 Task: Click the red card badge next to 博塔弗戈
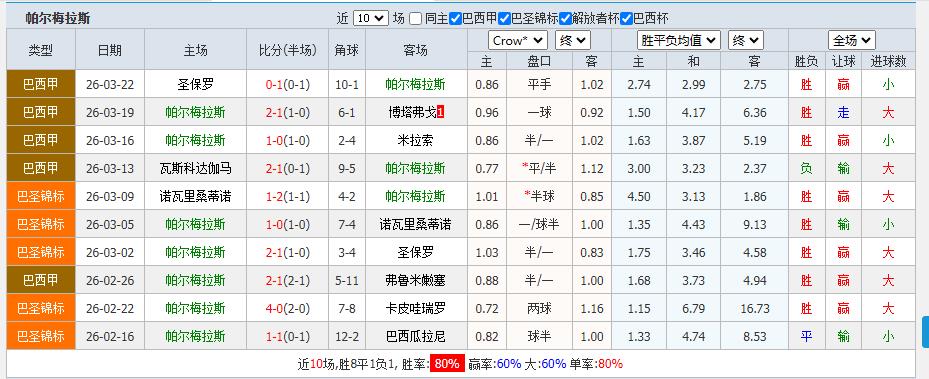pos(440,113)
